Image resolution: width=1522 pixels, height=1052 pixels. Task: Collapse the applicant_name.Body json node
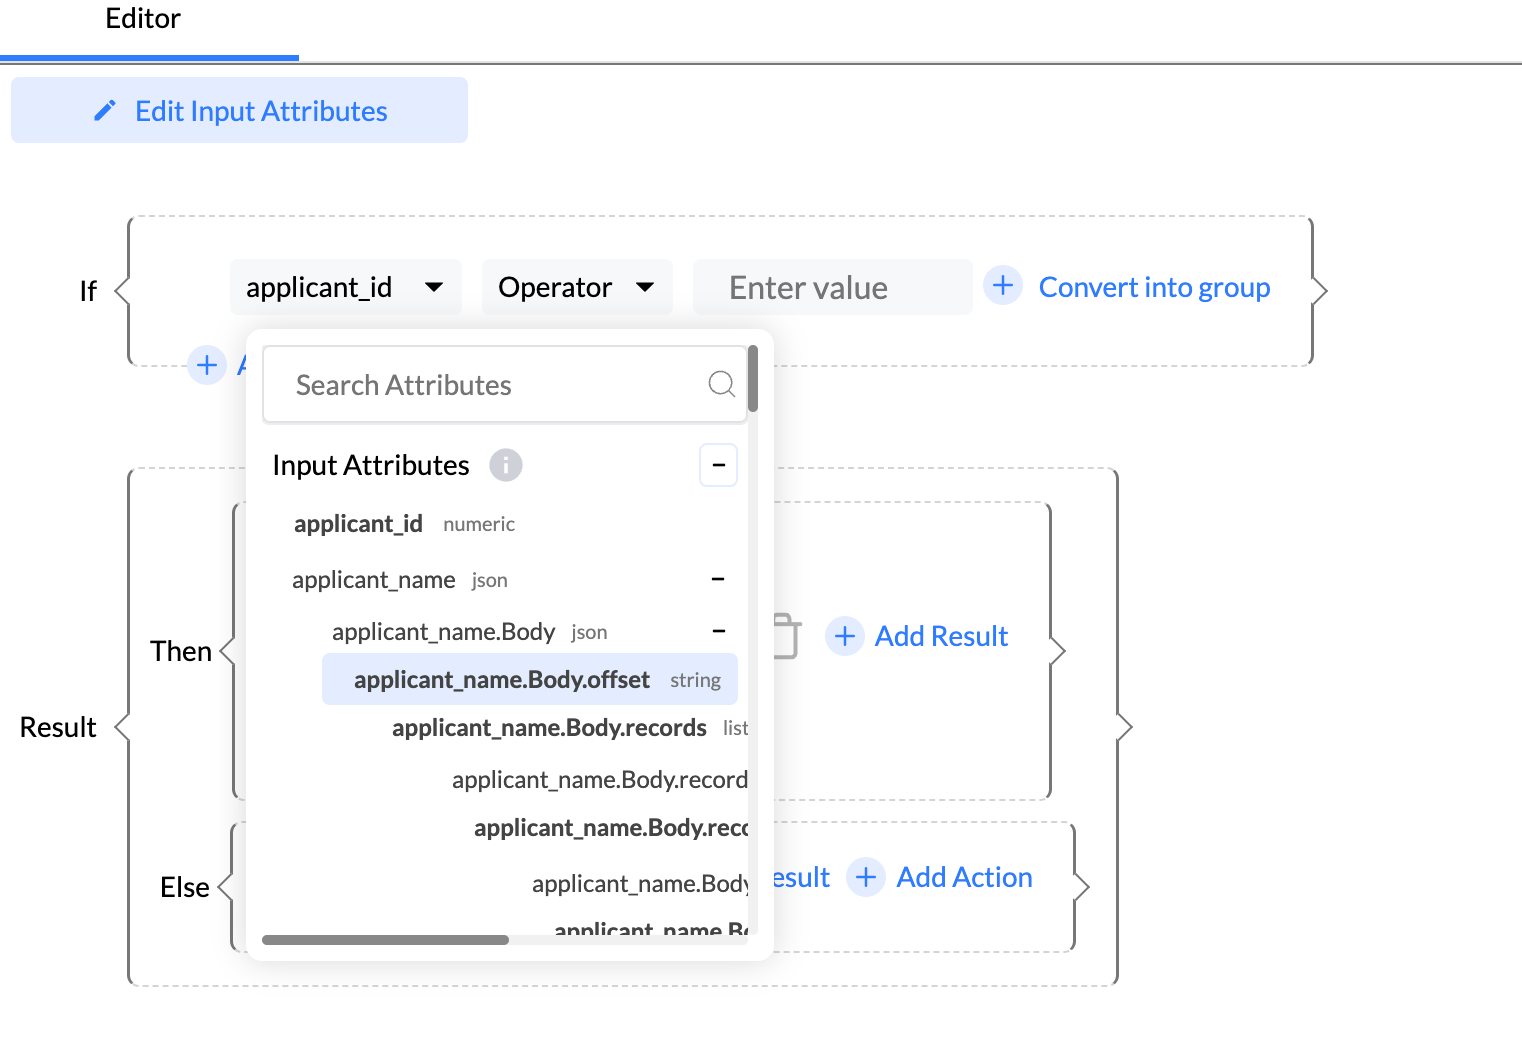point(718,632)
